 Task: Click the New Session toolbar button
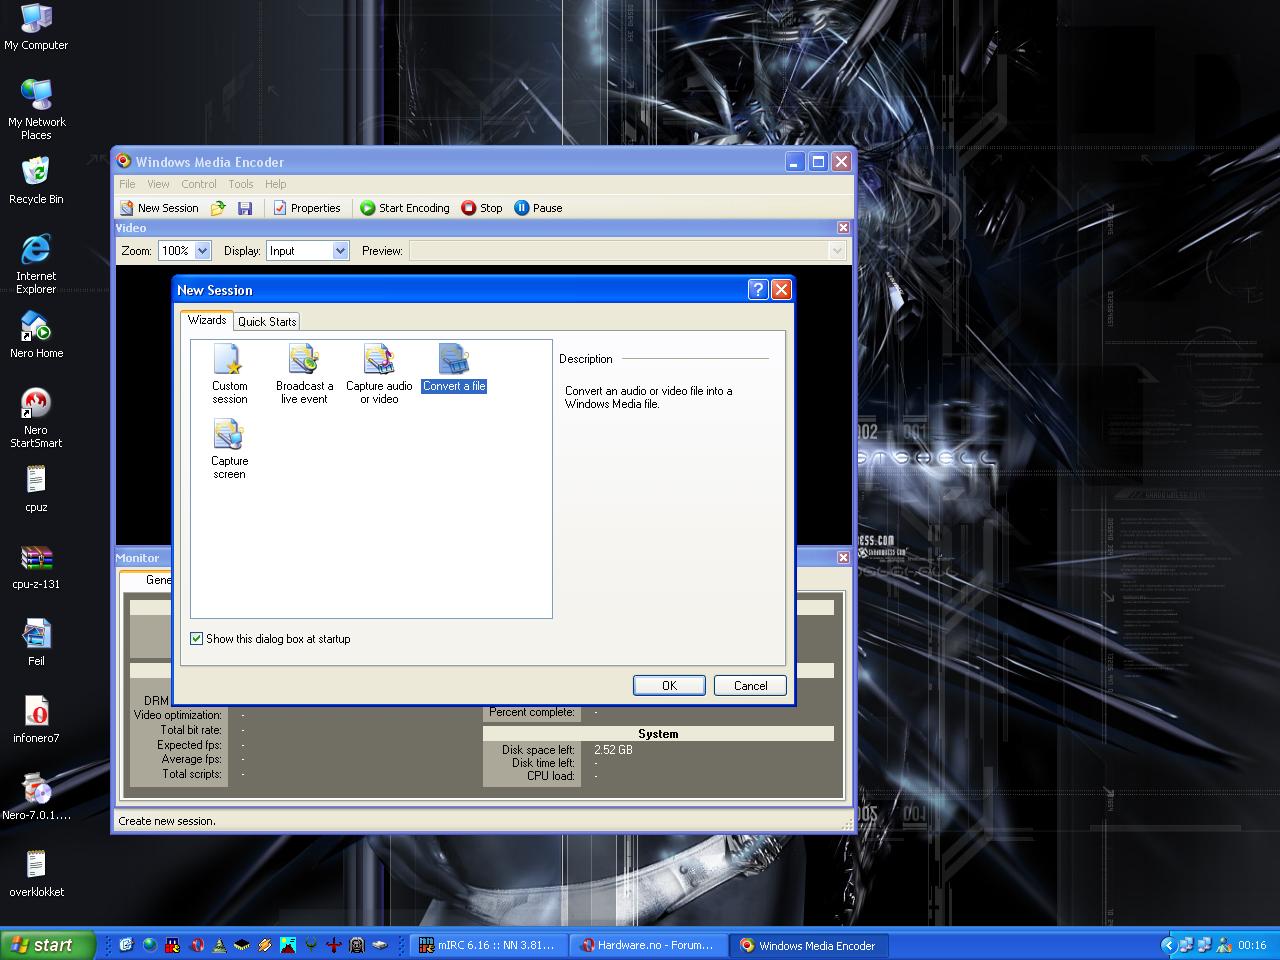159,208
